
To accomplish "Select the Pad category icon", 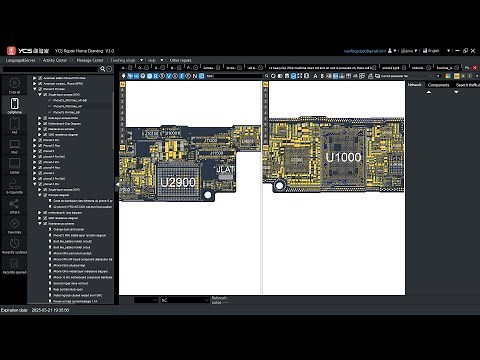I will coord(14,126).
